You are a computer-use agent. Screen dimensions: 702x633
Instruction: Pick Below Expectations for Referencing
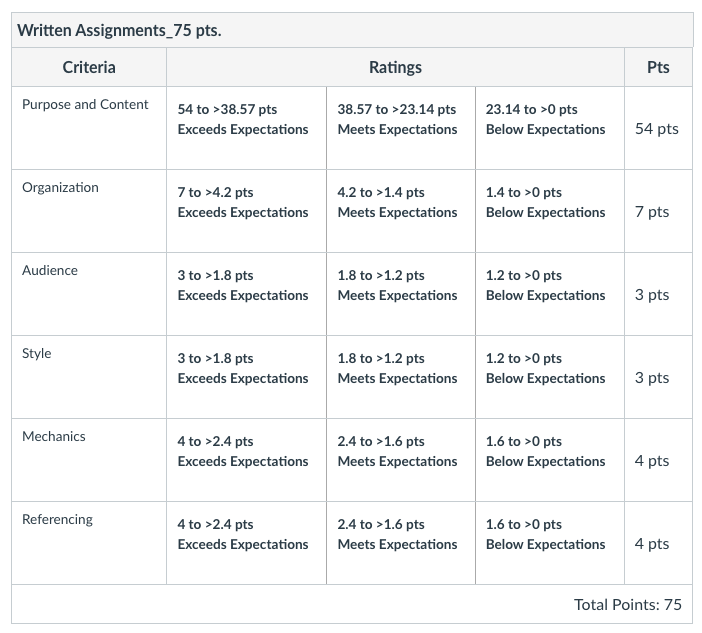pos(550,543)
